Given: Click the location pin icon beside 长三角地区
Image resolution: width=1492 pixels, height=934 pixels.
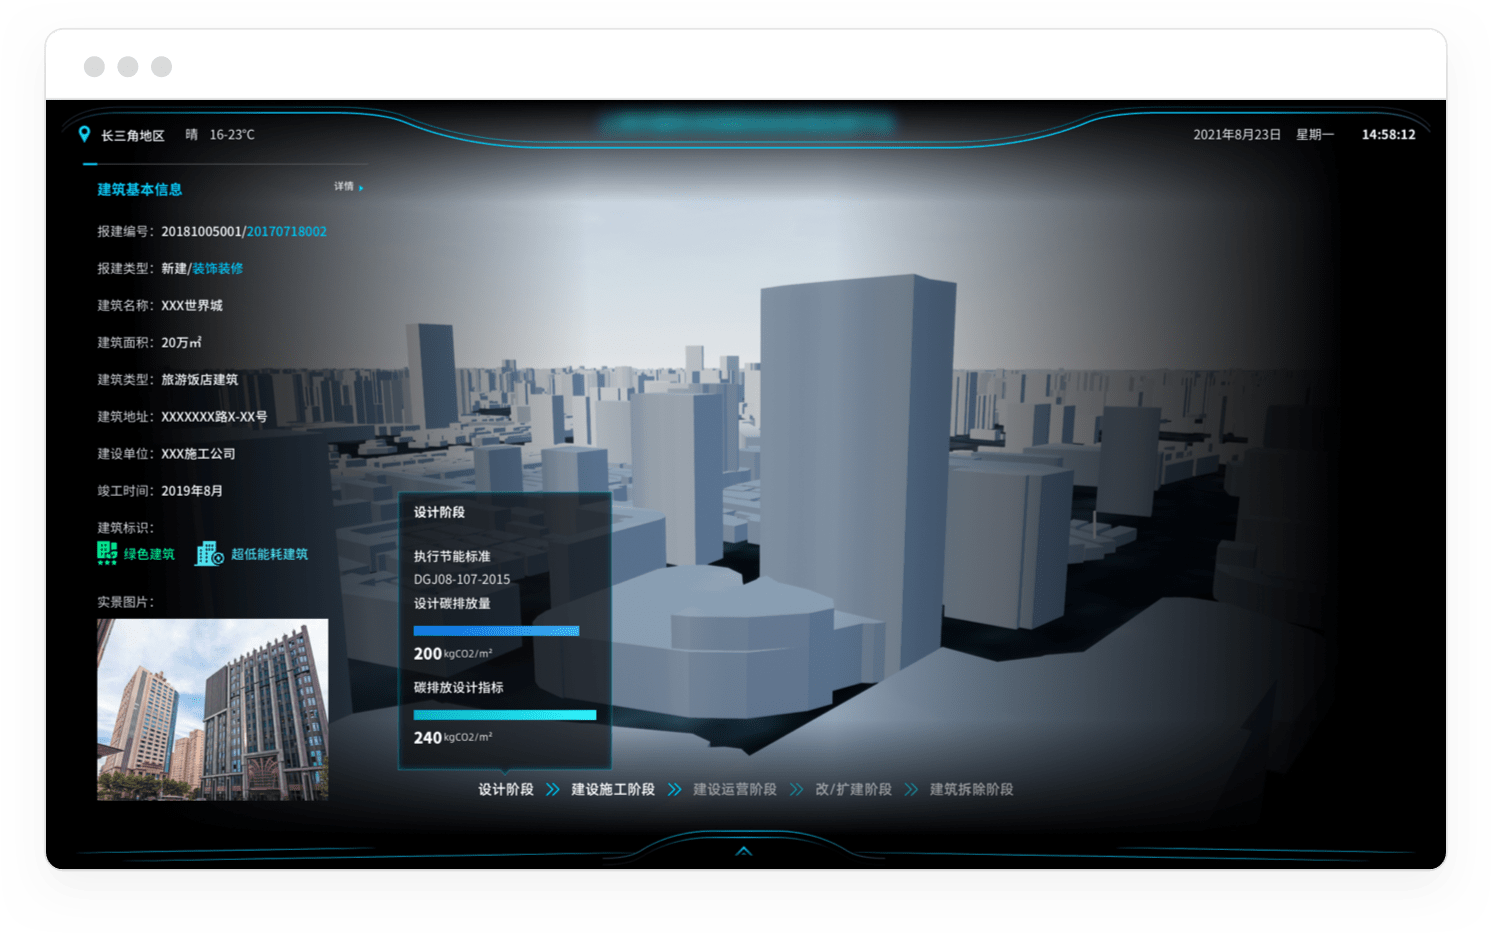Looking at the screenshot, I should click(x=84, y=134).
